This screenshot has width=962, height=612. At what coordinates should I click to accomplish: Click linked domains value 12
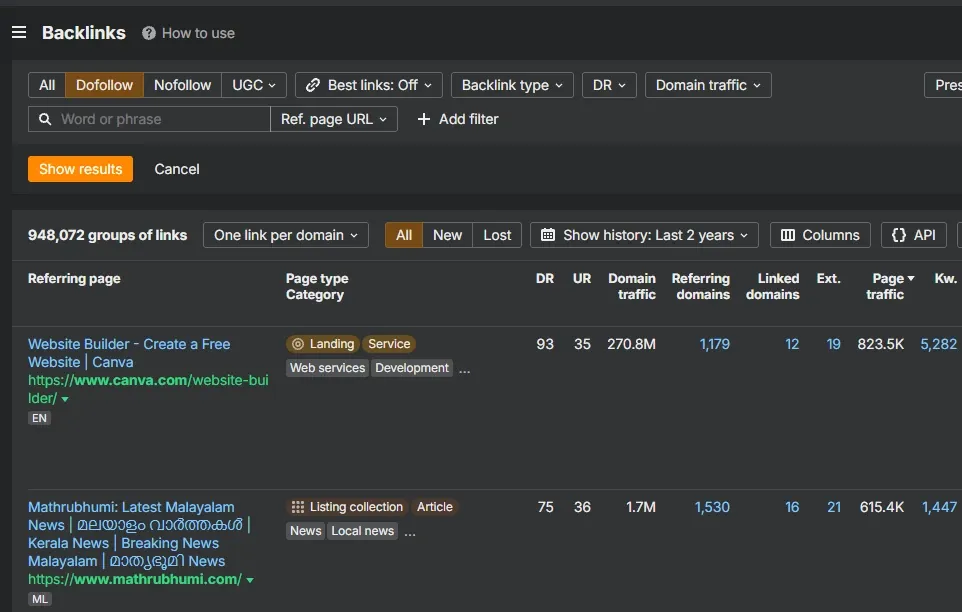(x=792, y=344)
